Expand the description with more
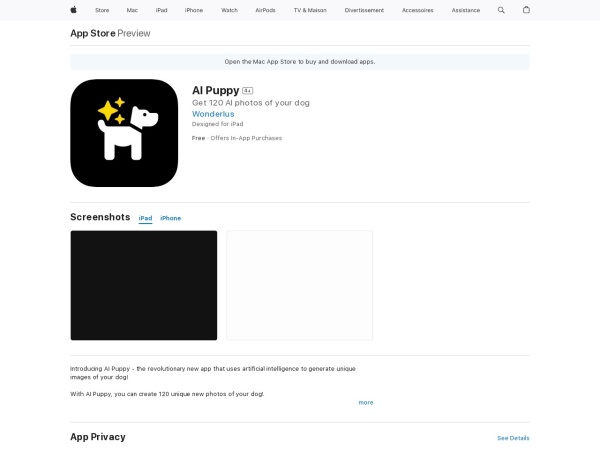Screen dimensions: 600x450 tap(366, 403)
